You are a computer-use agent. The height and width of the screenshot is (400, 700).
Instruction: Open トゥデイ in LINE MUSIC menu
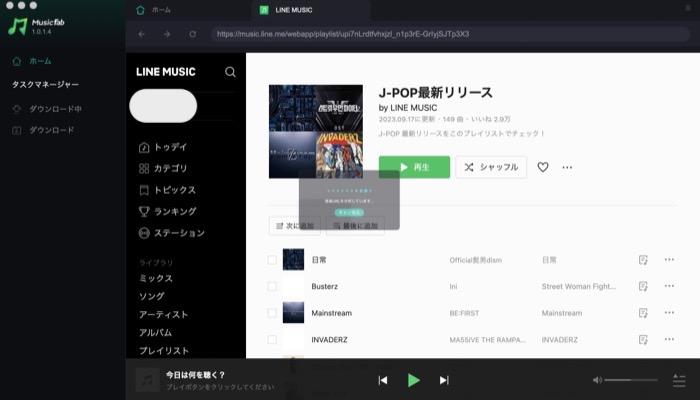[163, 147]
